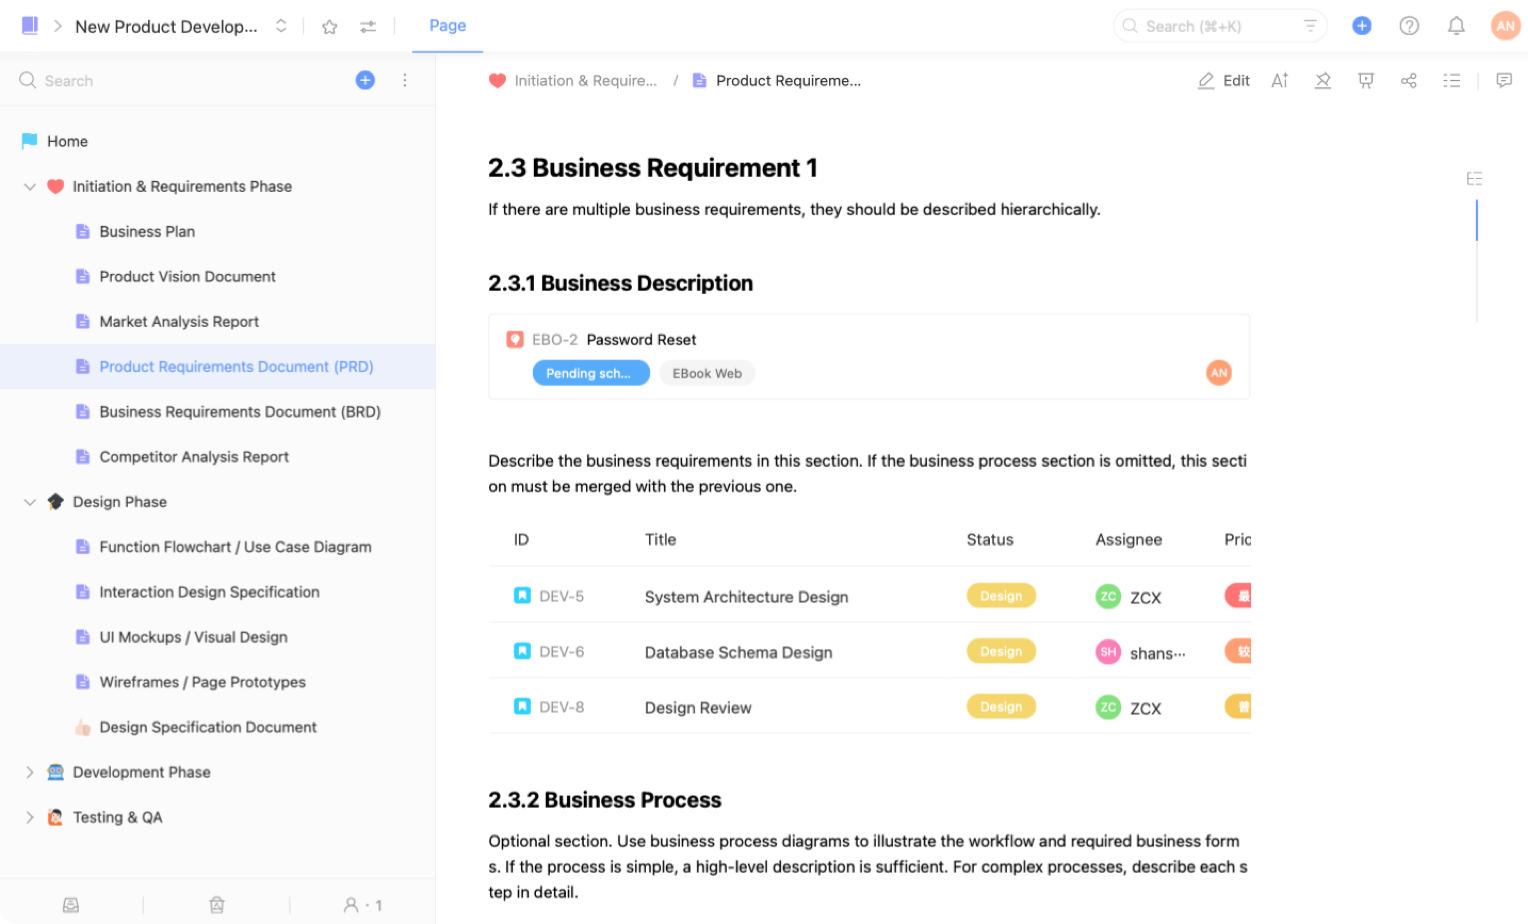Click the Edit button
Image resolution: width=1528 pixels, height=924 pixels.
coord(1224,81)
